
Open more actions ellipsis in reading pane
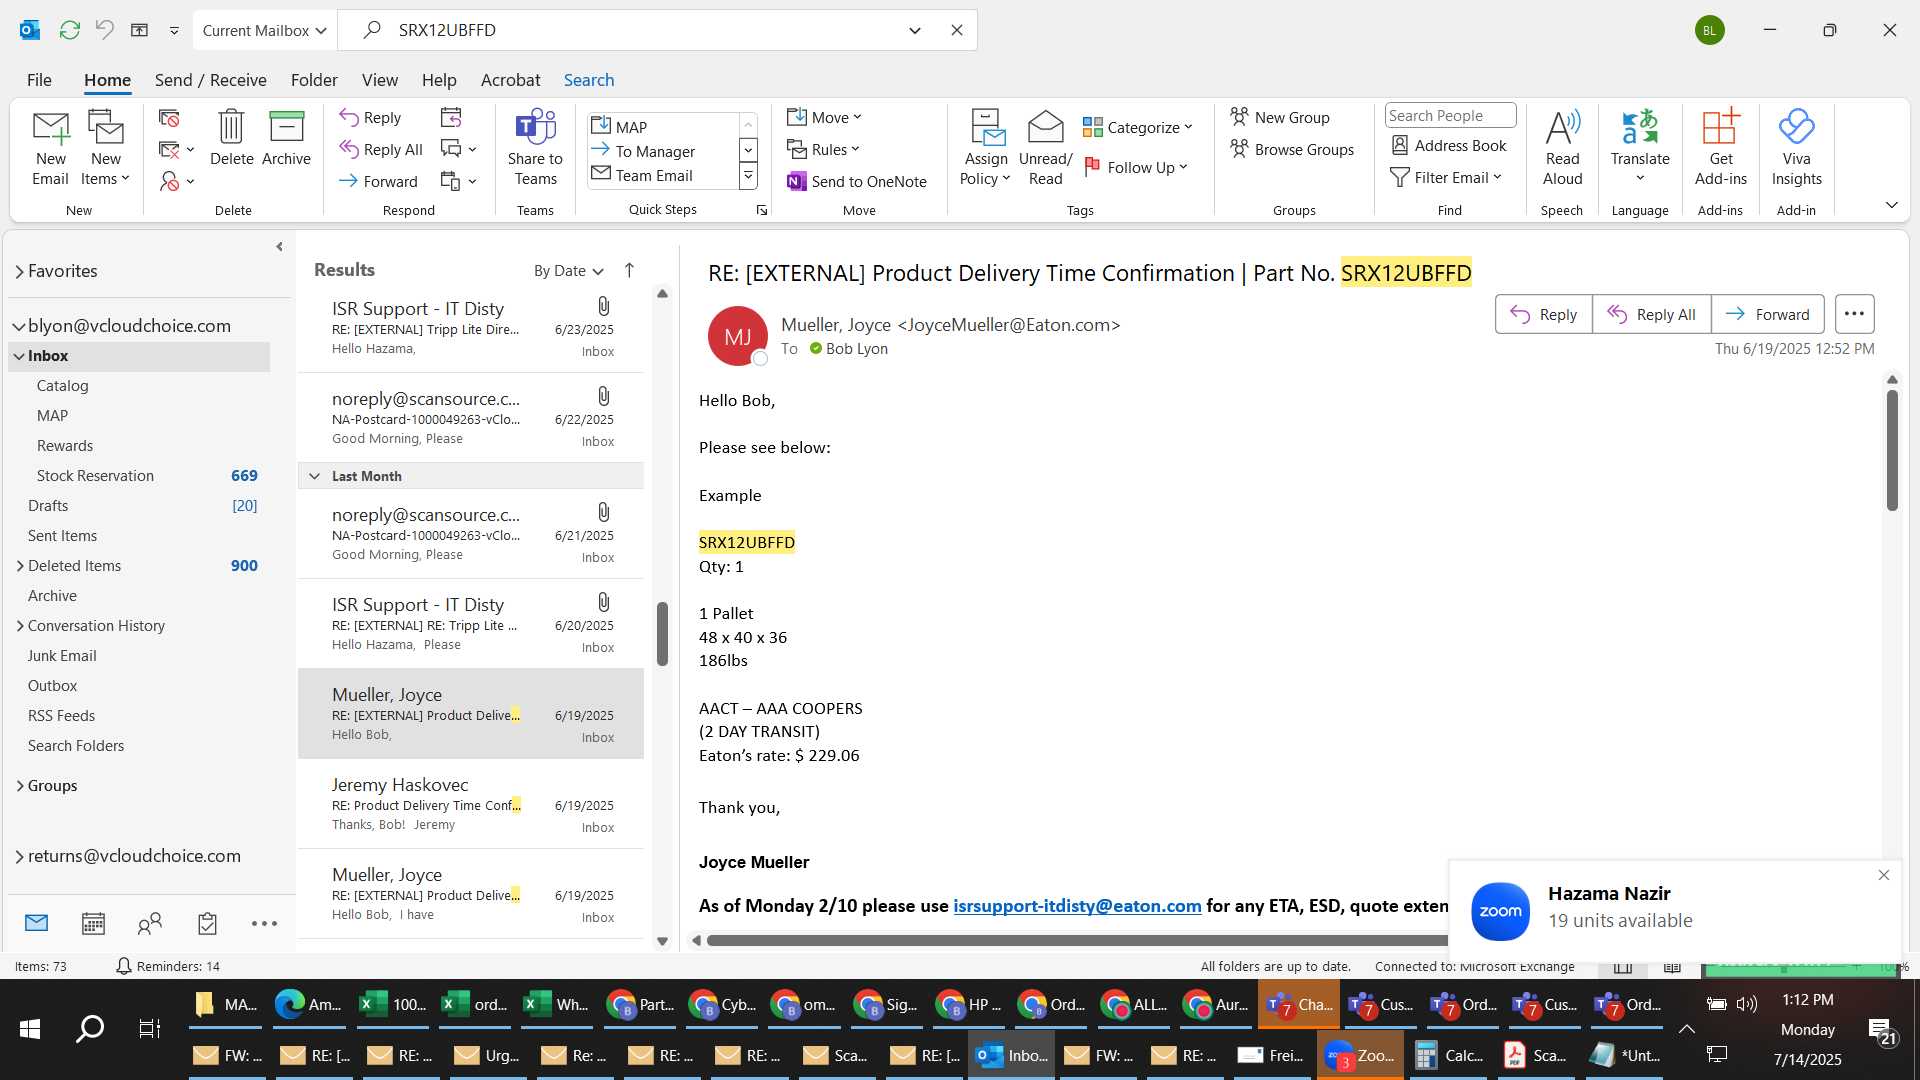[1854, 314]
